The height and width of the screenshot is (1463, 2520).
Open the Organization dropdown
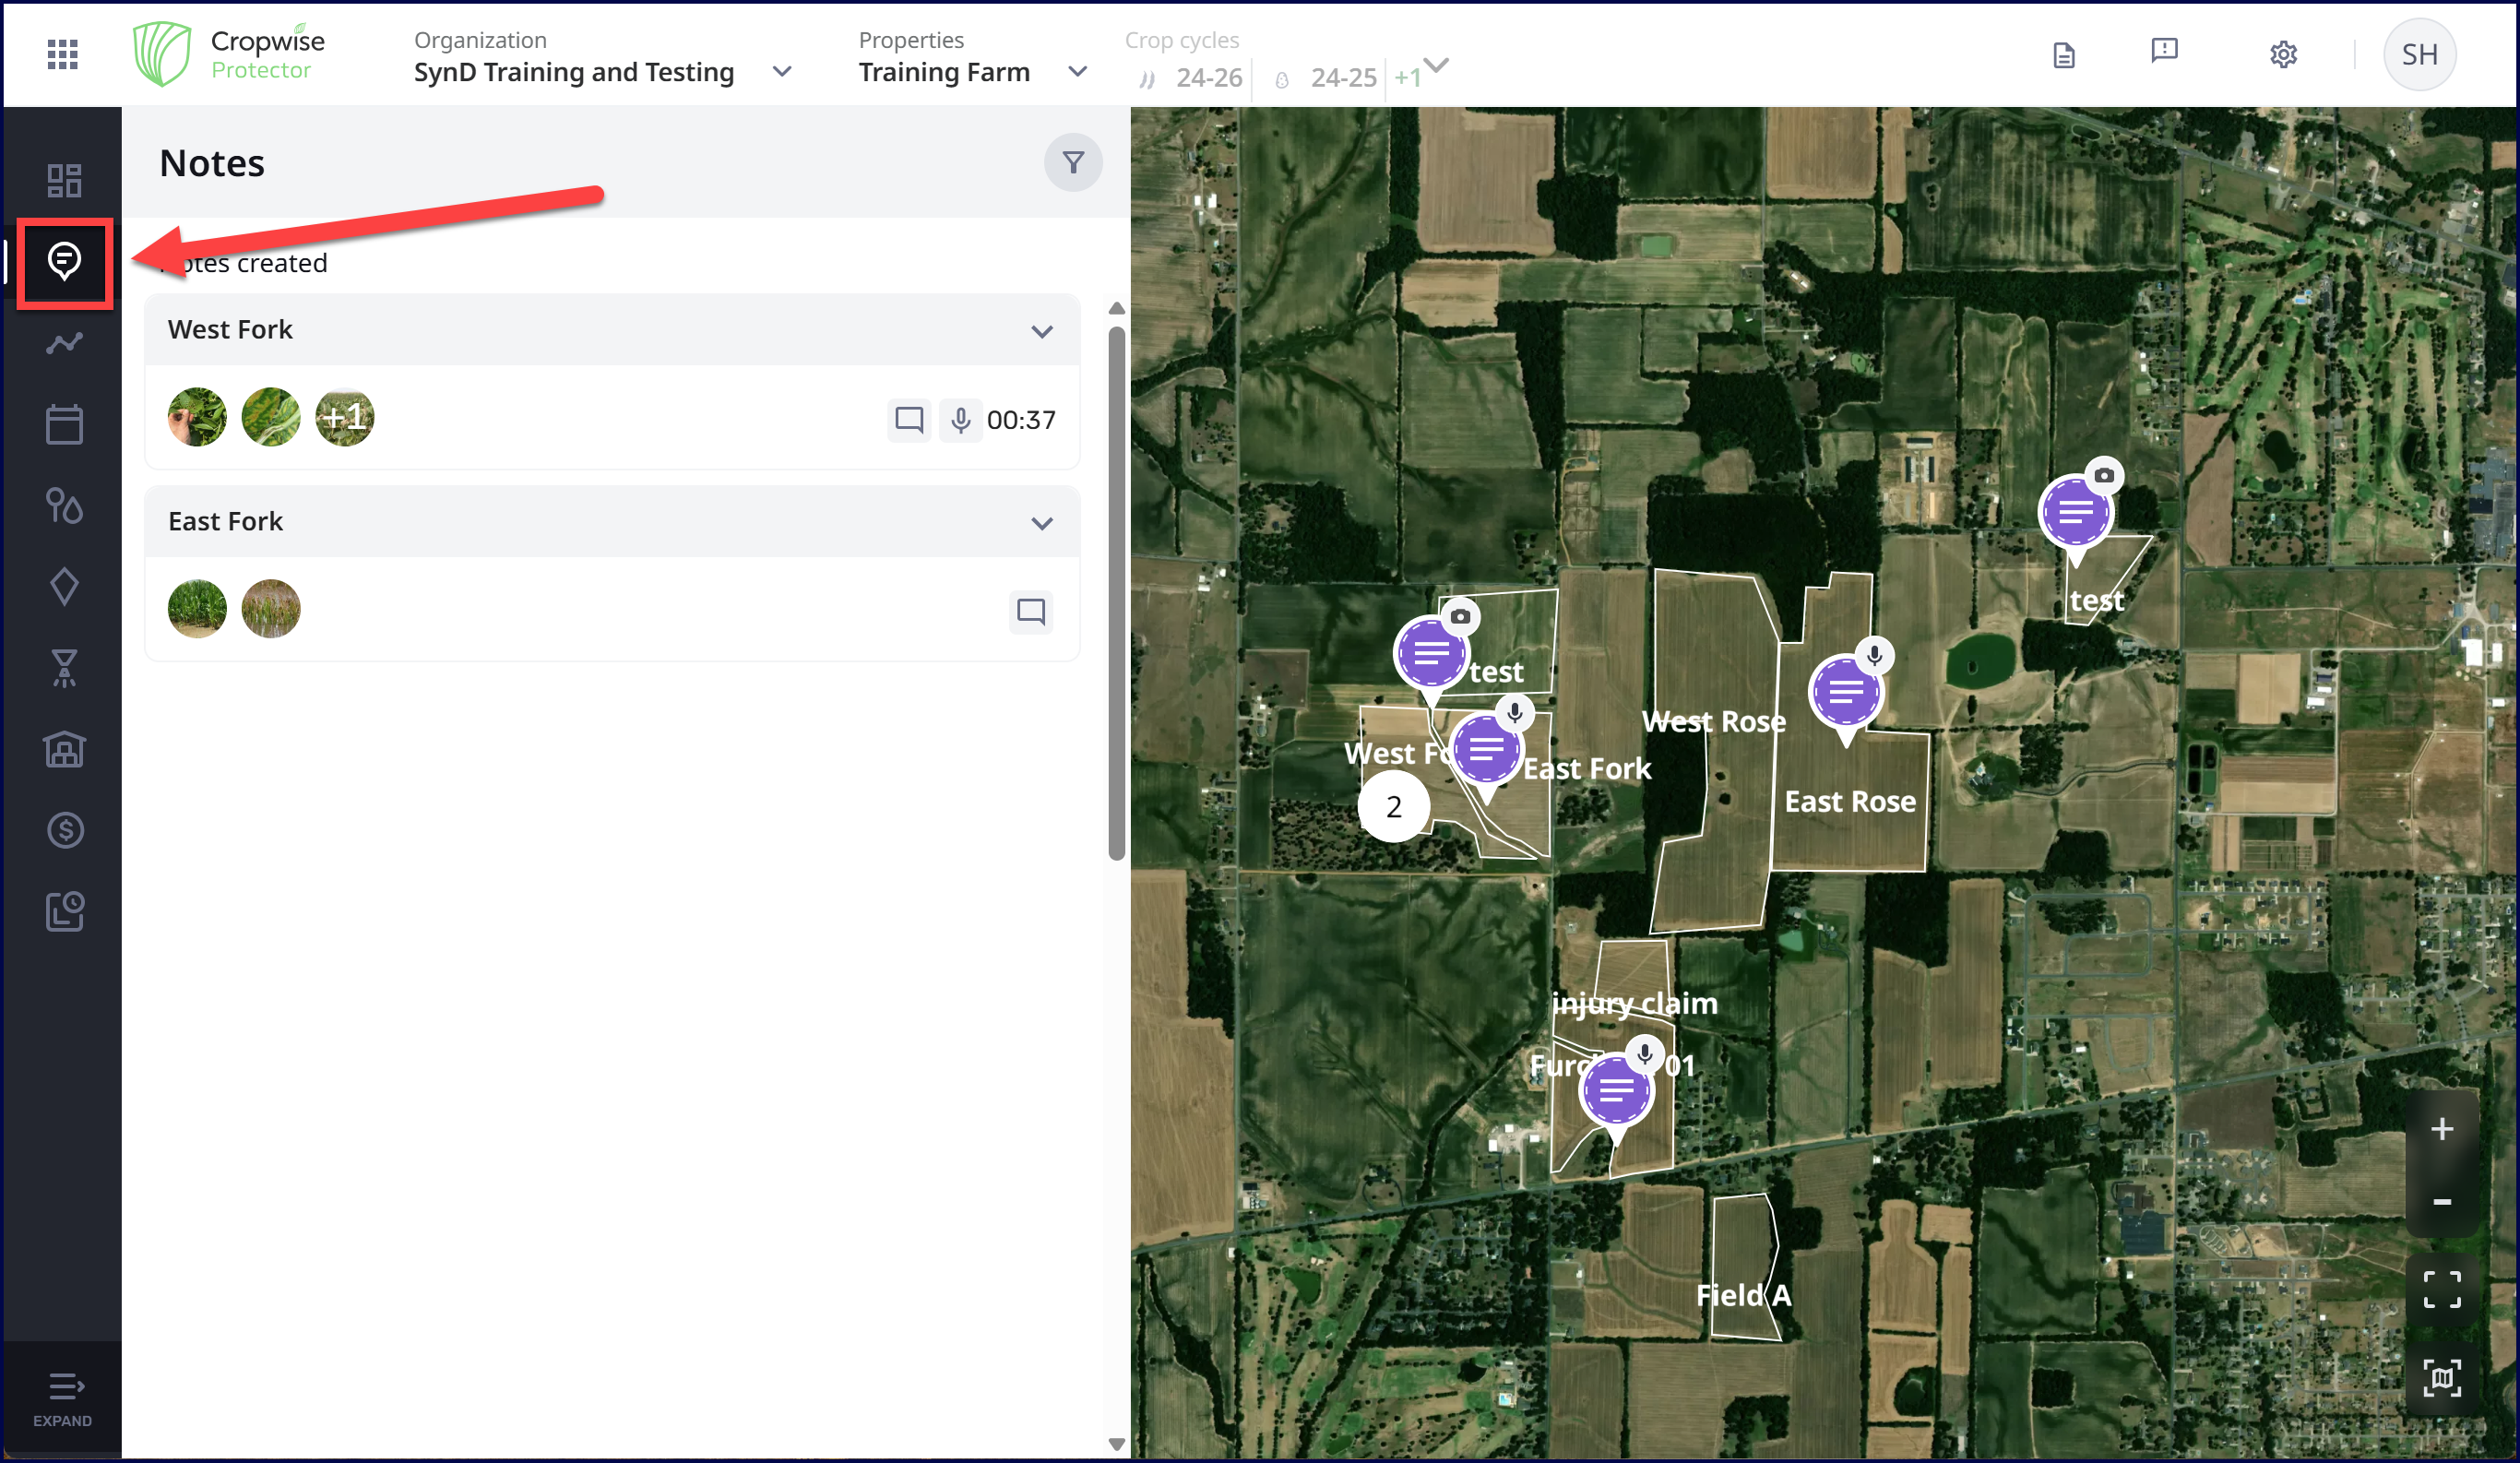[x=782, y=72]
